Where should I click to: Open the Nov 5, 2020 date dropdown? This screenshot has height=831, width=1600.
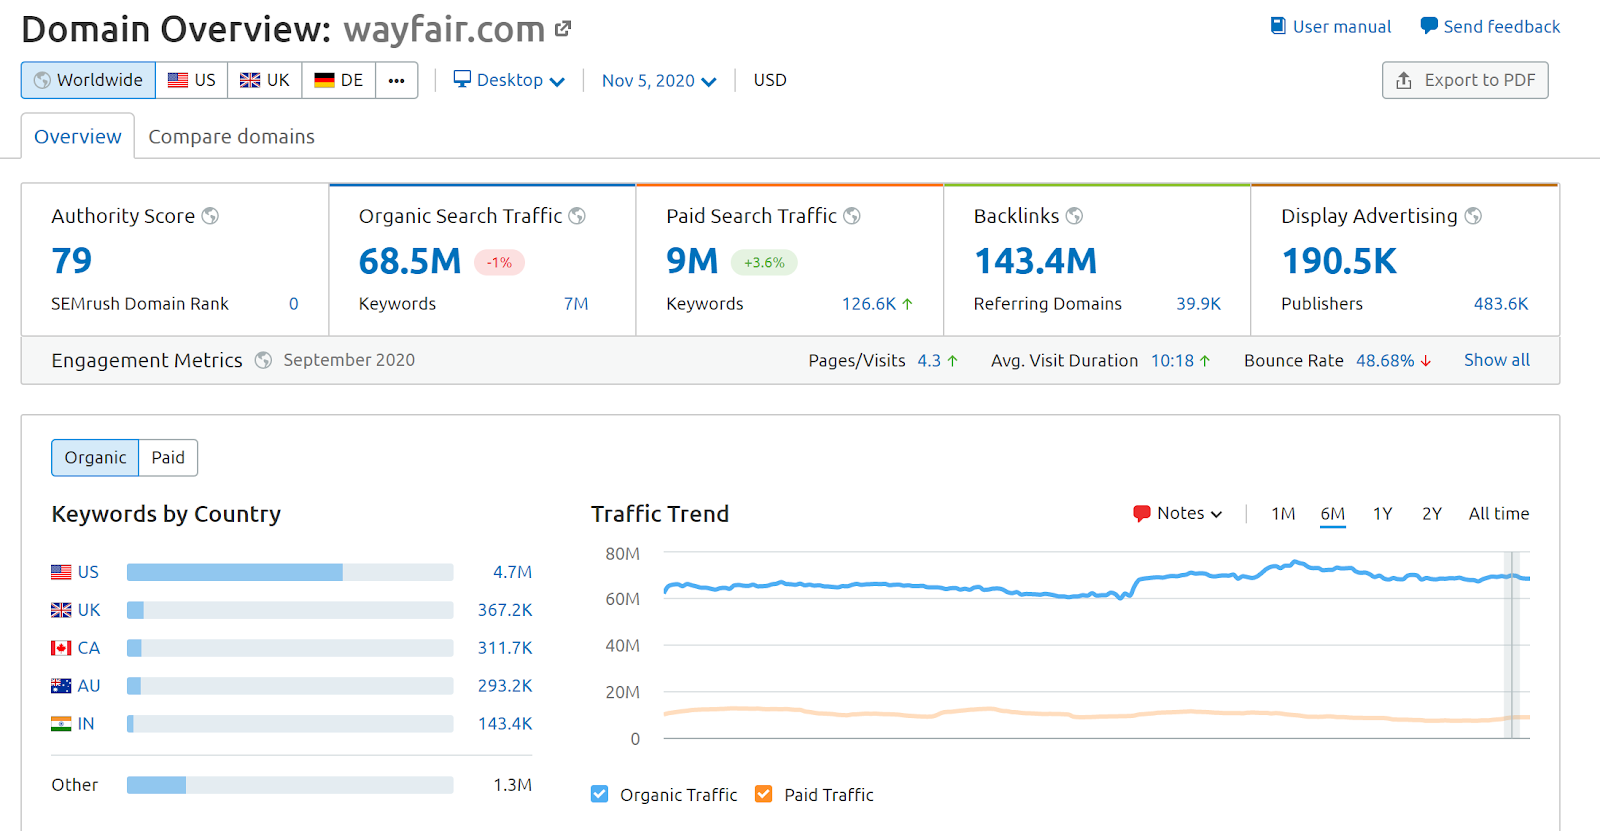658,80
